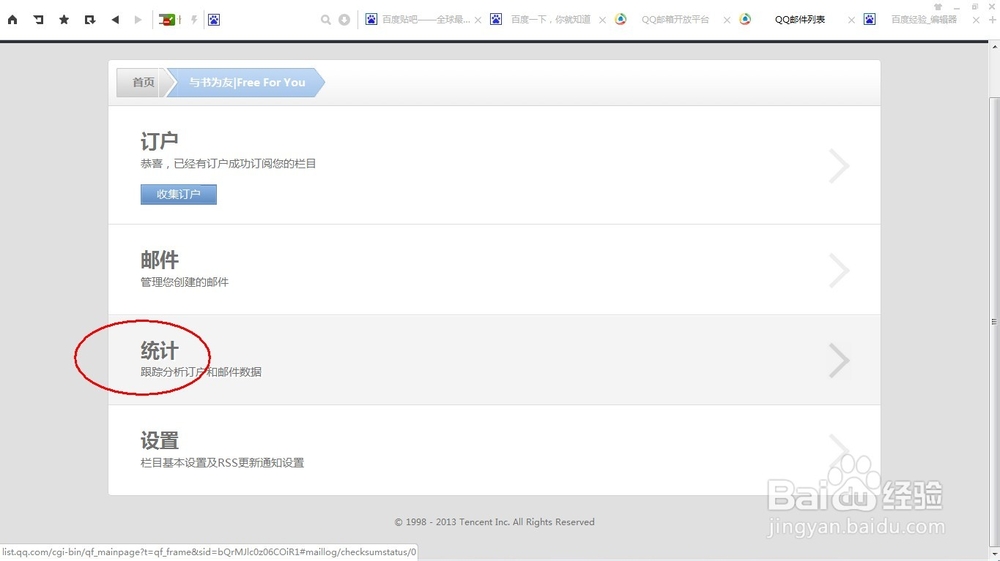
Task: Click the Baidu paw icon in toolbar
Action: click(x=214, y=19)
